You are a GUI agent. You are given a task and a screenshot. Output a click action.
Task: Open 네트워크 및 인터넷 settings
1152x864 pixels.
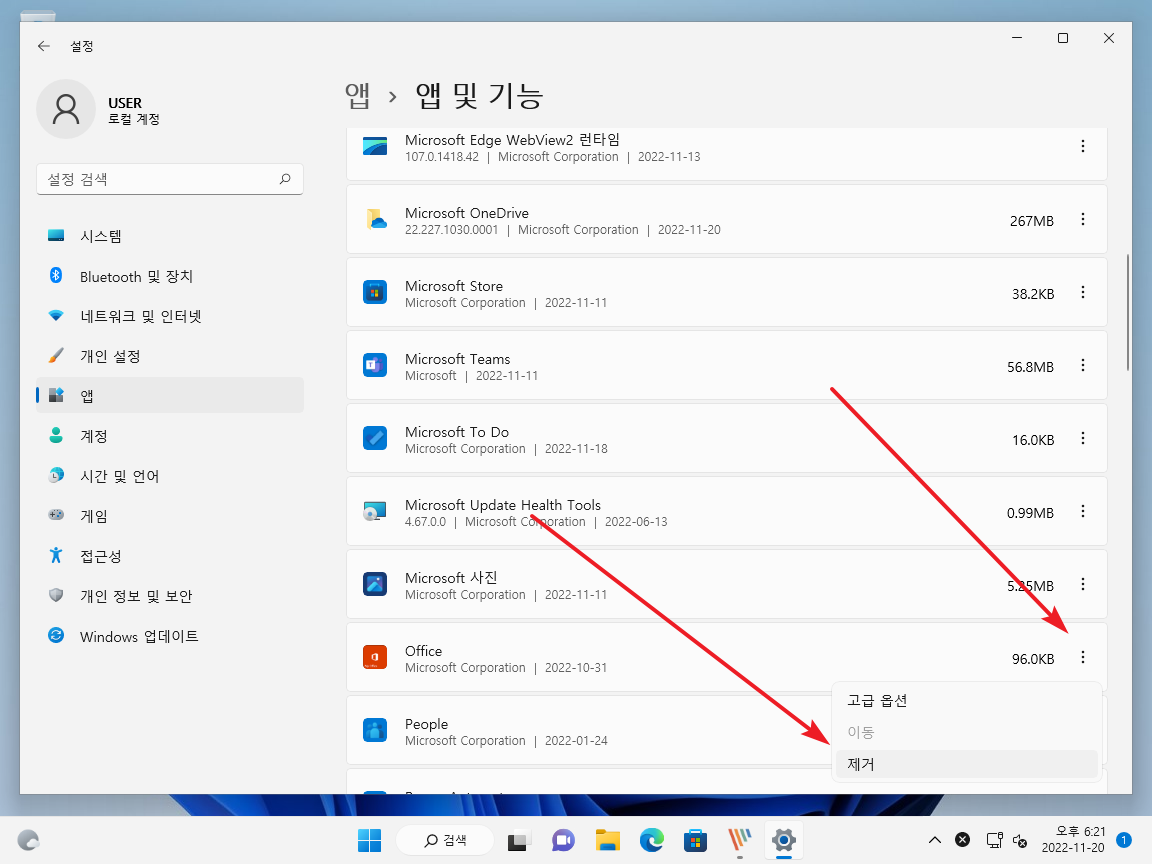(170, 316)
